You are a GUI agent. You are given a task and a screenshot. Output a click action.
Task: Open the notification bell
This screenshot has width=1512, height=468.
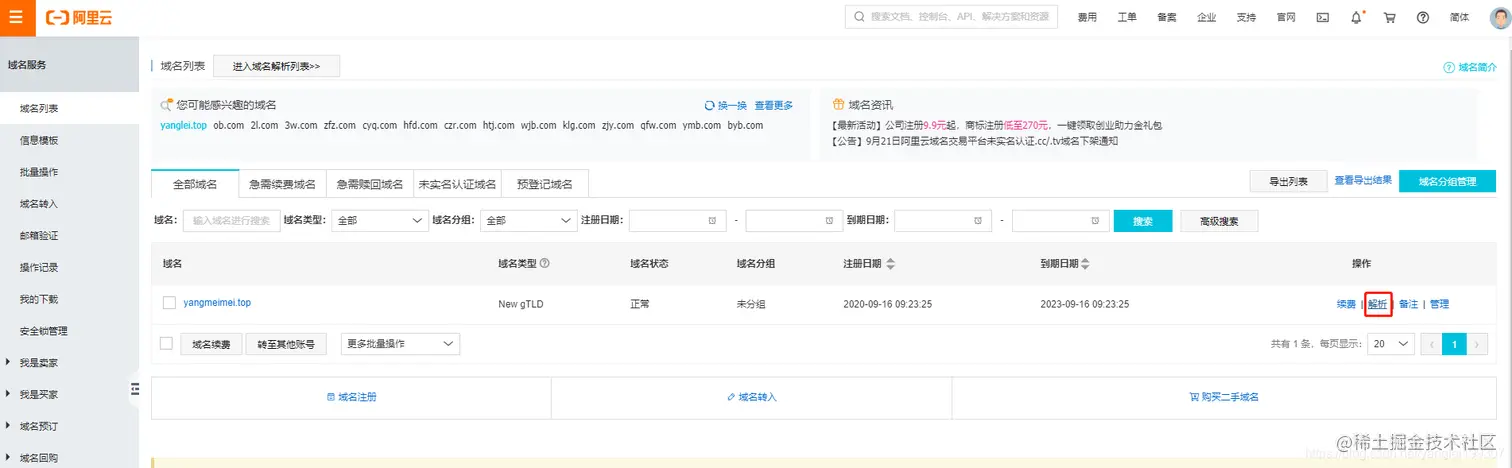point(1356,17)
